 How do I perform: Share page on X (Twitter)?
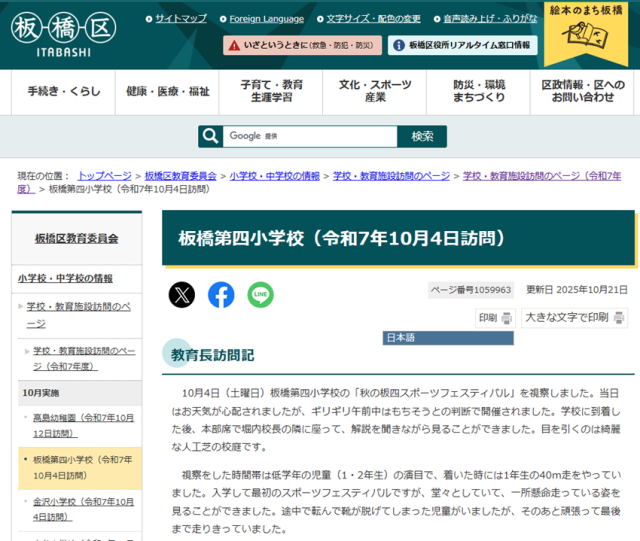181,295
